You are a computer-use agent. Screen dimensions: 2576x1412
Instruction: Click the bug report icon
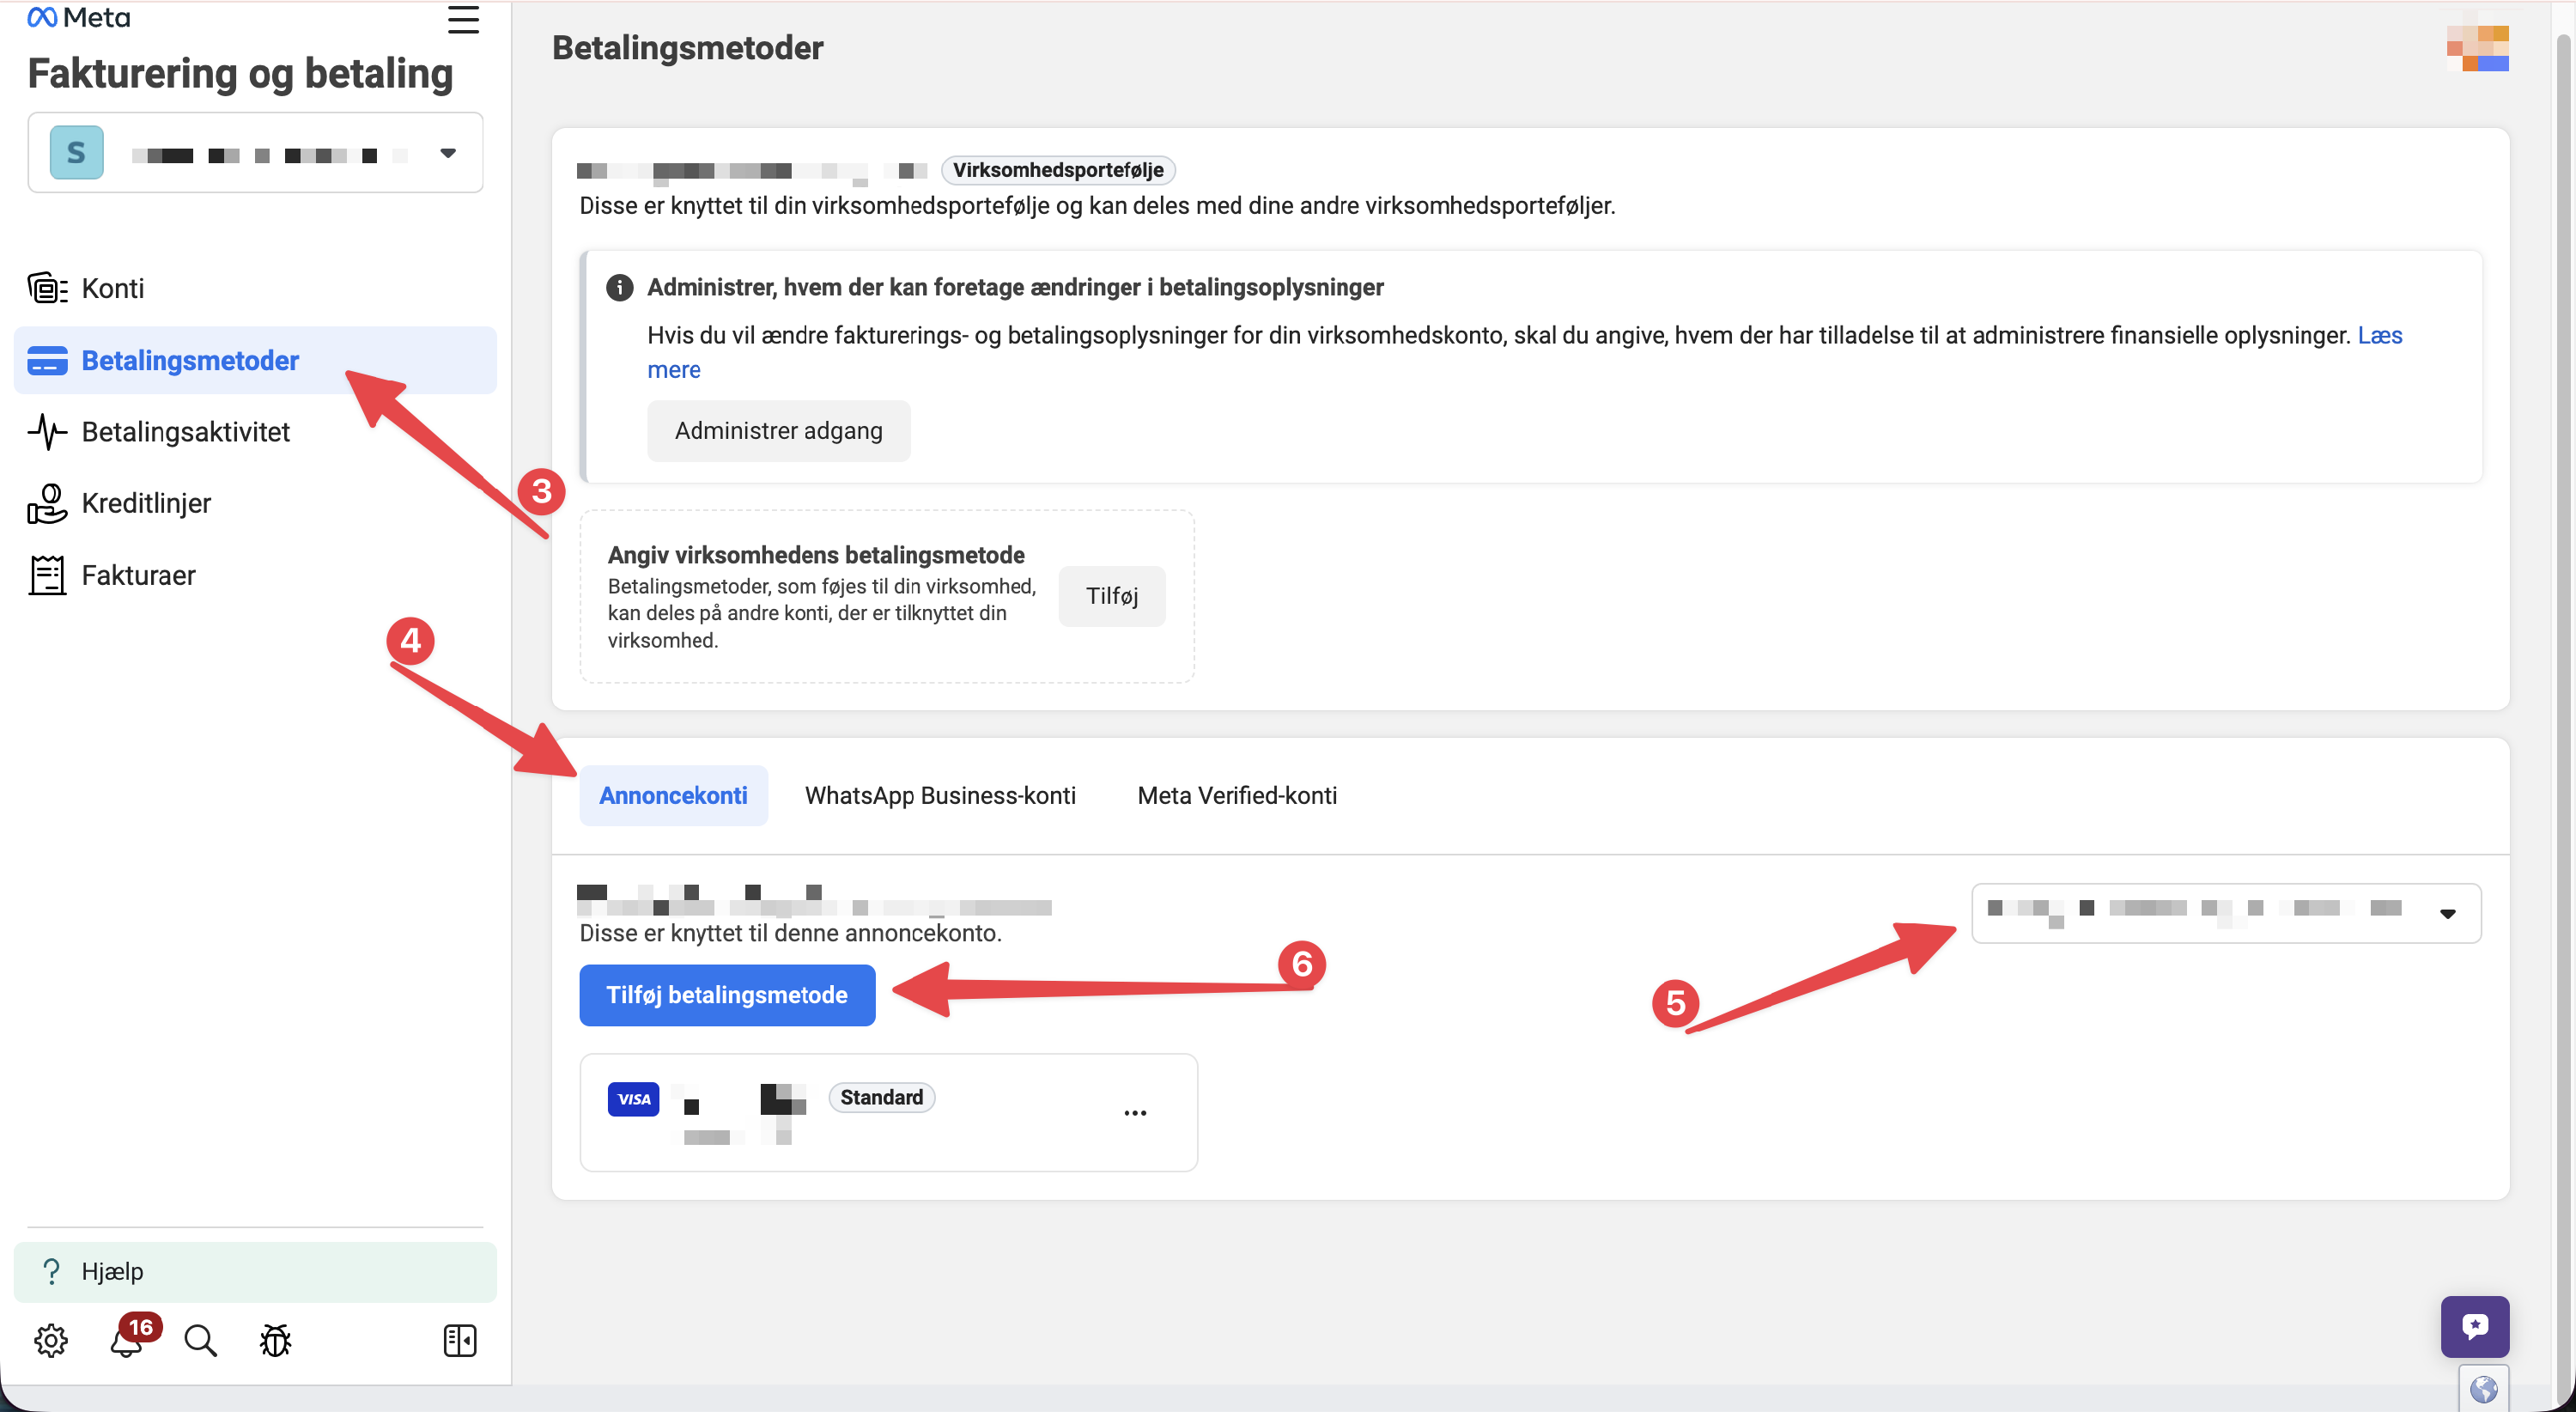275,1341
